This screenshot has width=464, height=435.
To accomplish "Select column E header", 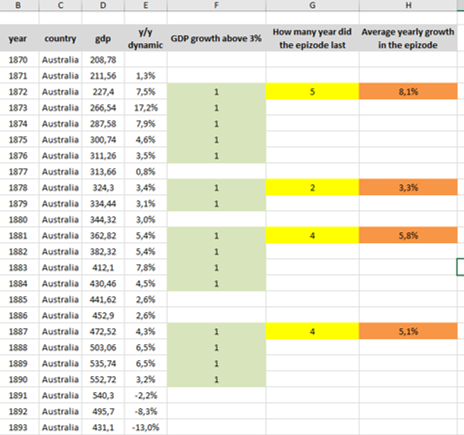I will click(146, 5).
